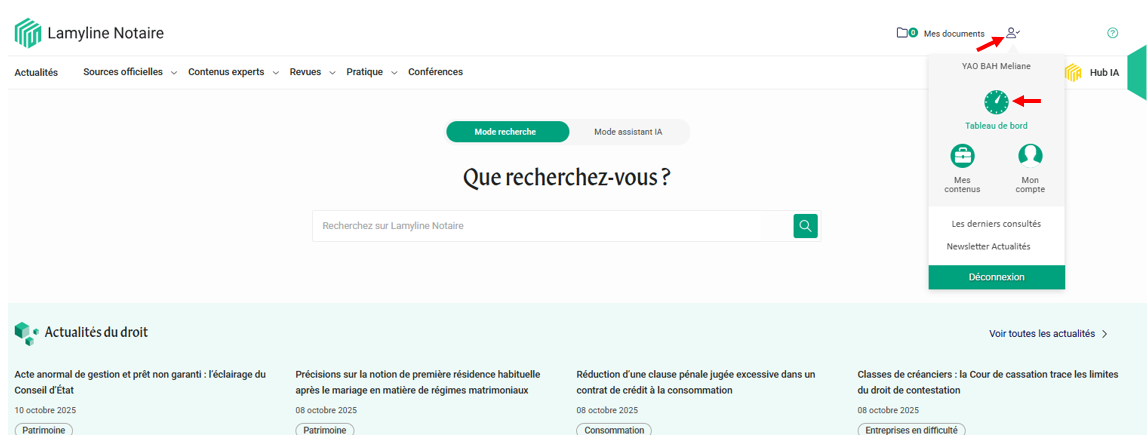Click the Que recherchez-vous ? heading
This screenshot has height=435, width=1147.
click(x=567, y=178)
